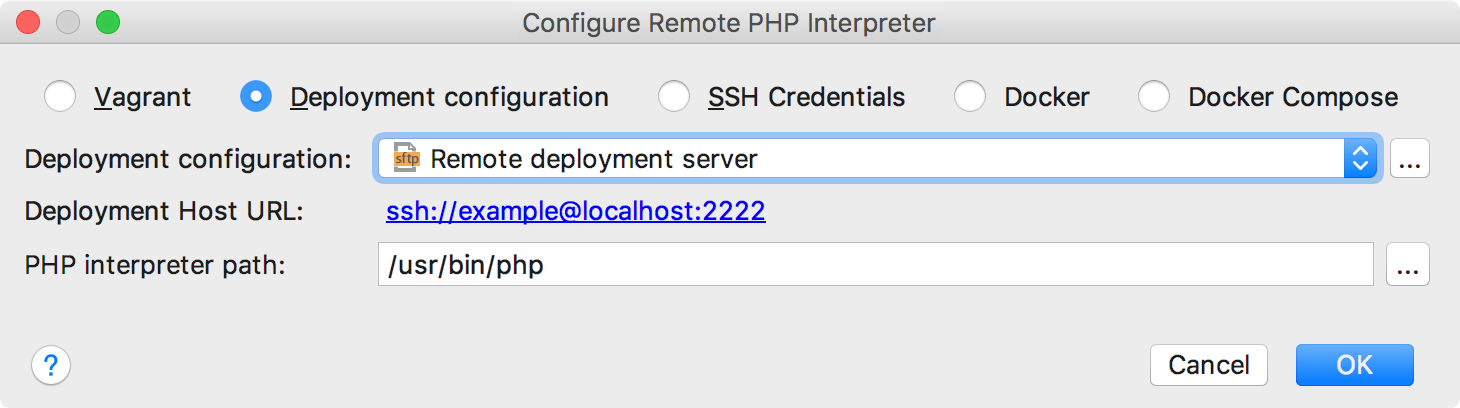Image resolution: width=1460 pixels, height=408 pixels.
Task: Confirm with the OK button
Action: click(x=1355, y=365)
